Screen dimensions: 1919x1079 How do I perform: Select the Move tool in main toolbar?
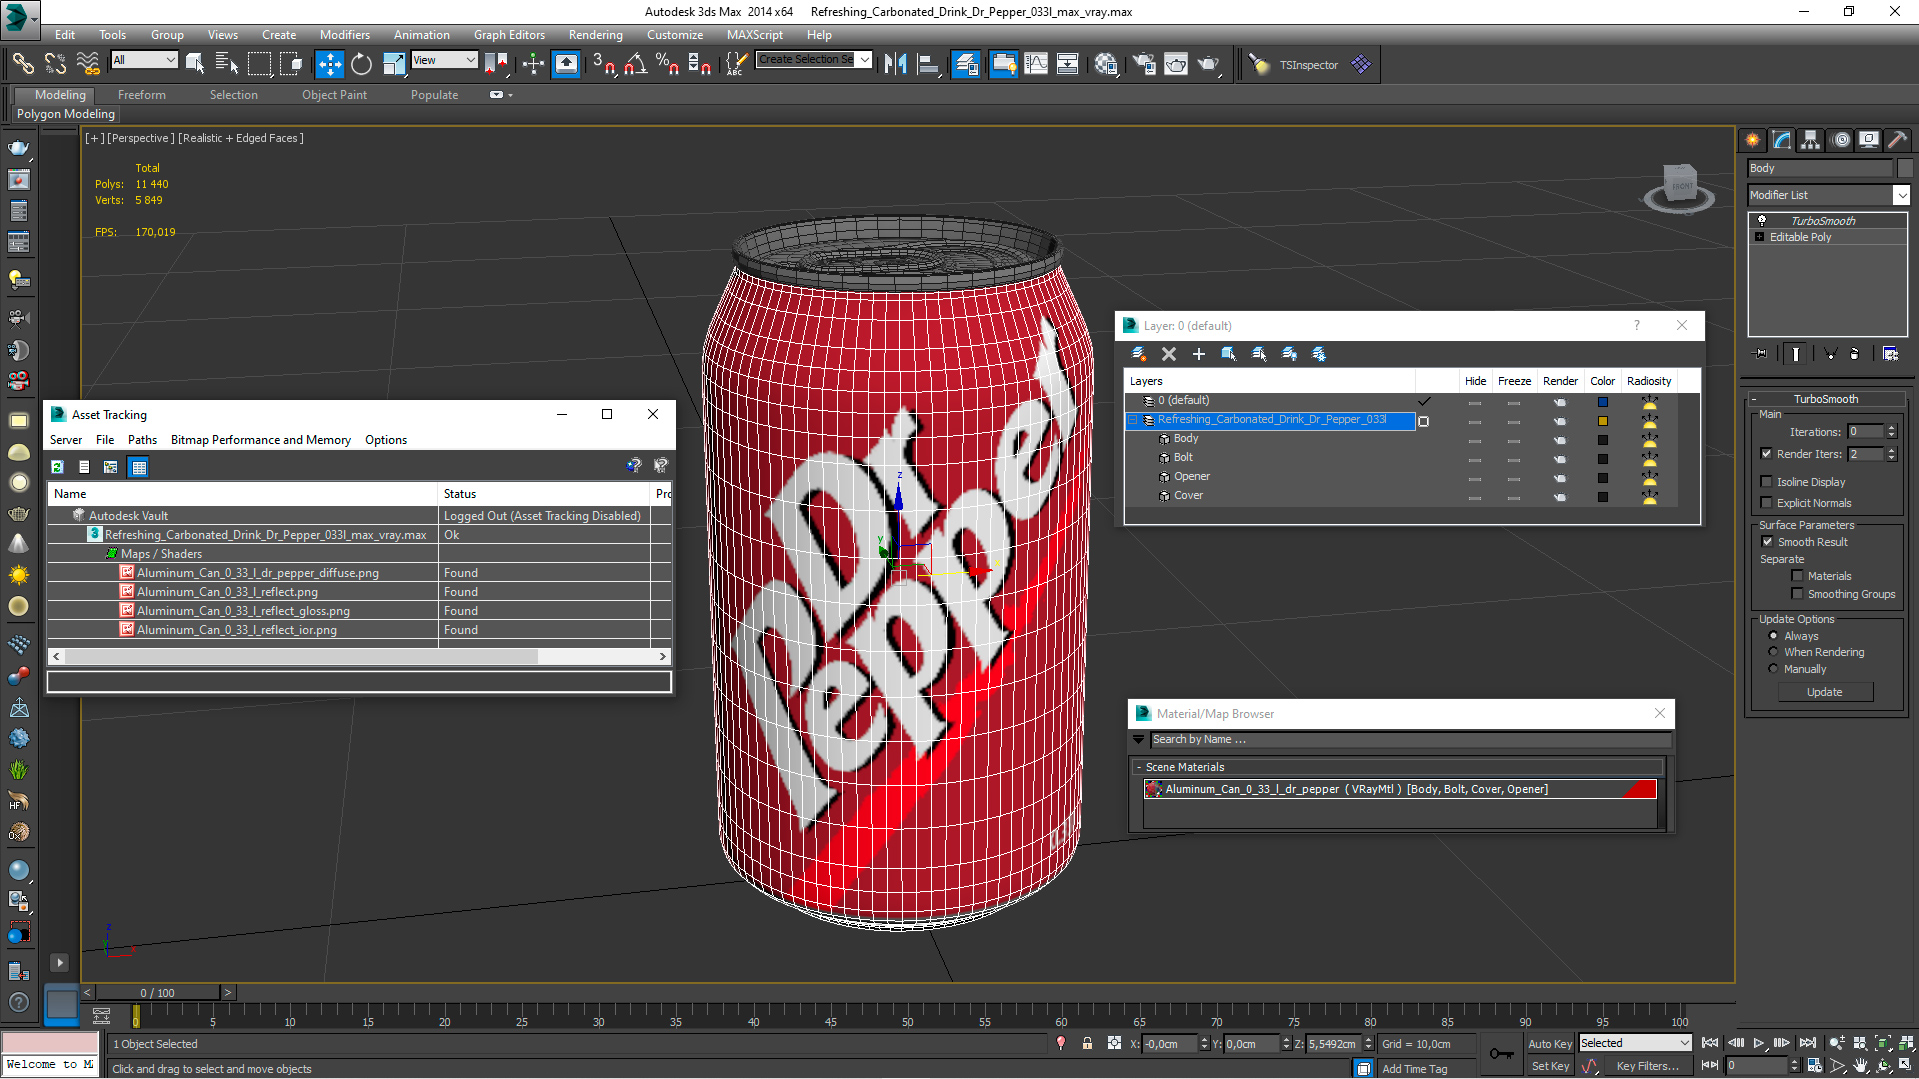coord(329,64)
